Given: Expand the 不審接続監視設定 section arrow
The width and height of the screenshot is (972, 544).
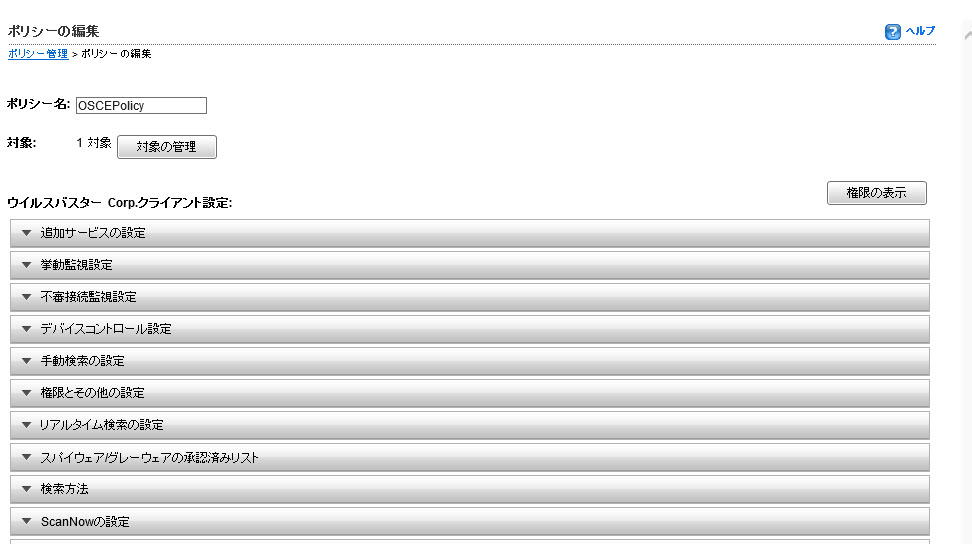Looking at the screenshot, I should tap(26, 297).
